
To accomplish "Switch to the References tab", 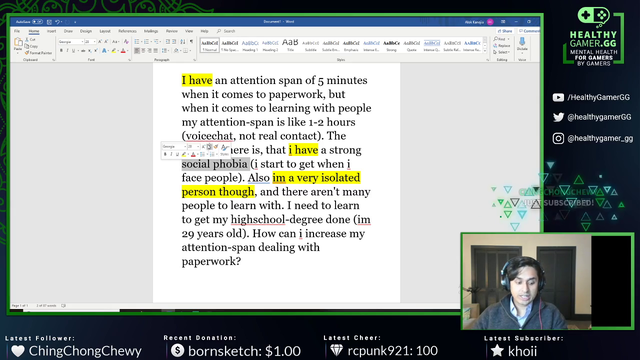I will click(127, 31).
